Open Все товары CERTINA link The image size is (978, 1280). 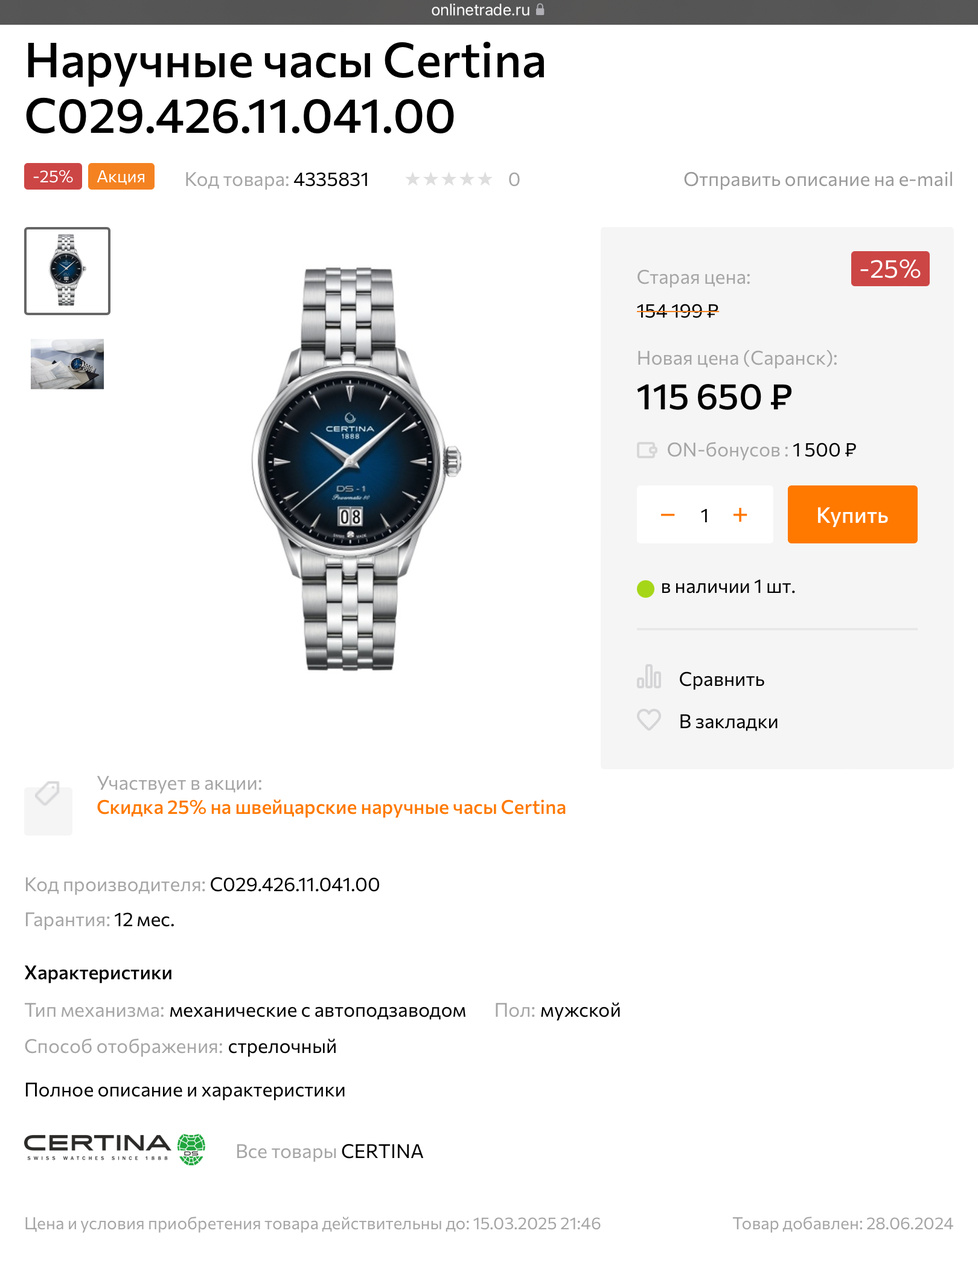pos(329,1151)
